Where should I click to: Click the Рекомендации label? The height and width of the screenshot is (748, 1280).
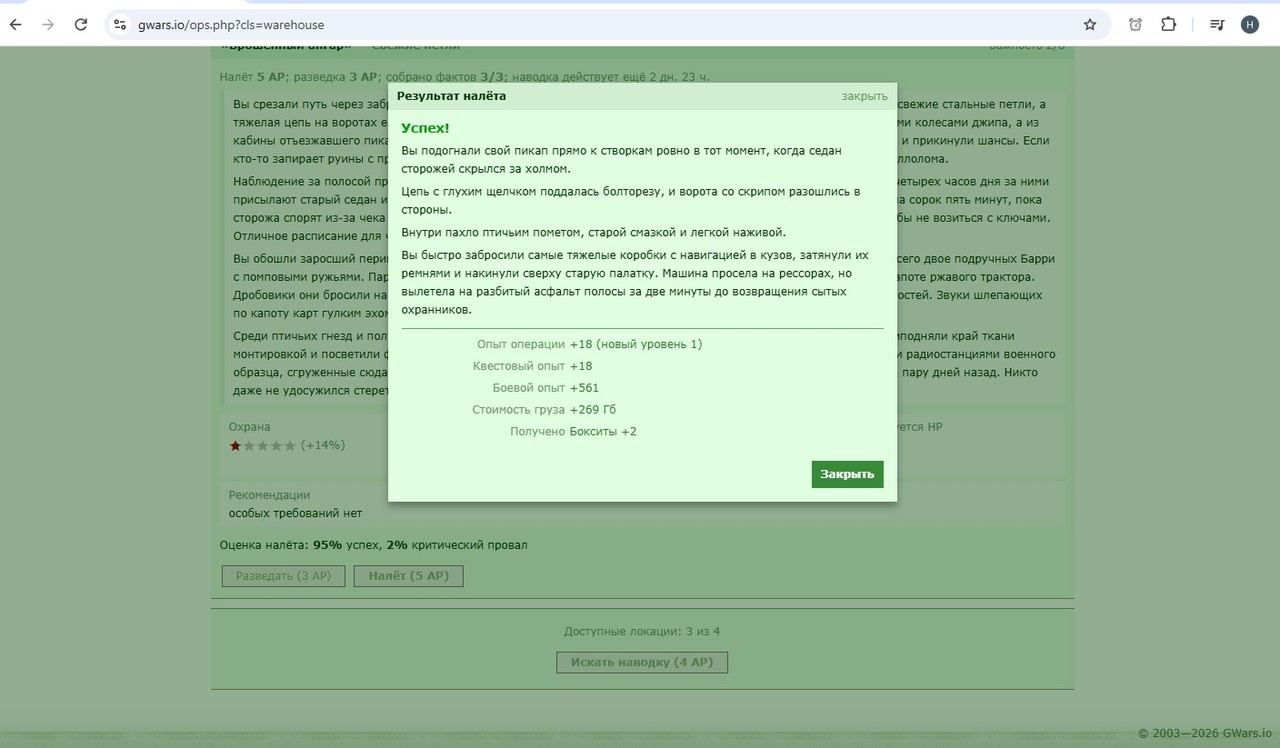point(269,495)
